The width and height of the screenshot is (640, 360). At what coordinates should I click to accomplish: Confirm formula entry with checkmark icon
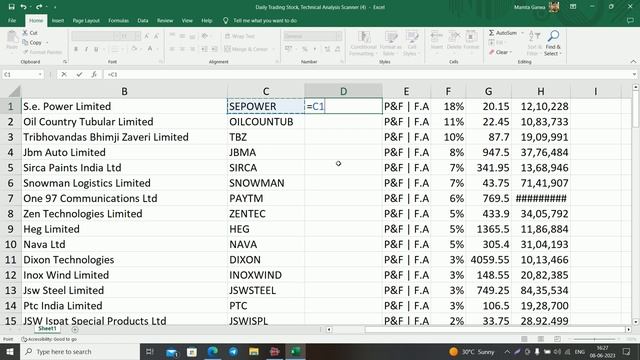click(x=79, y=74)
